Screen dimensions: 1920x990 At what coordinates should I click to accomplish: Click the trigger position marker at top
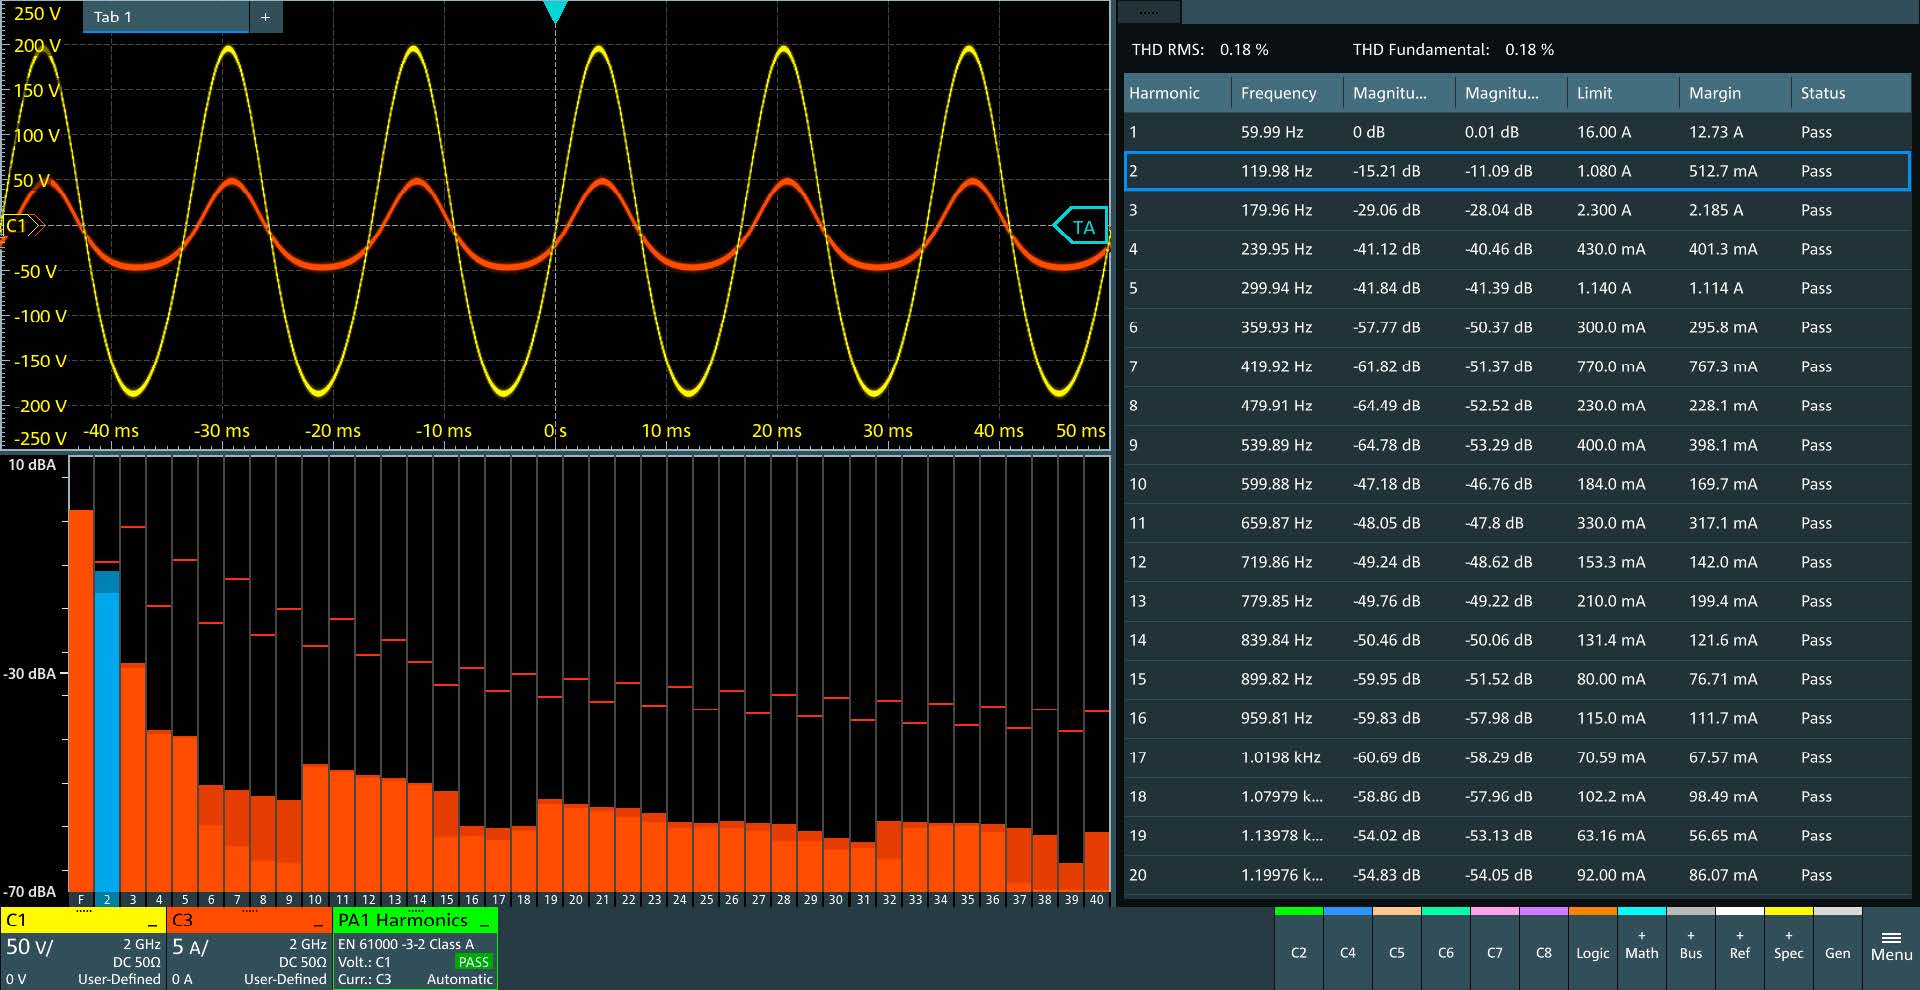pyautogui.click(x=555, y=11)
